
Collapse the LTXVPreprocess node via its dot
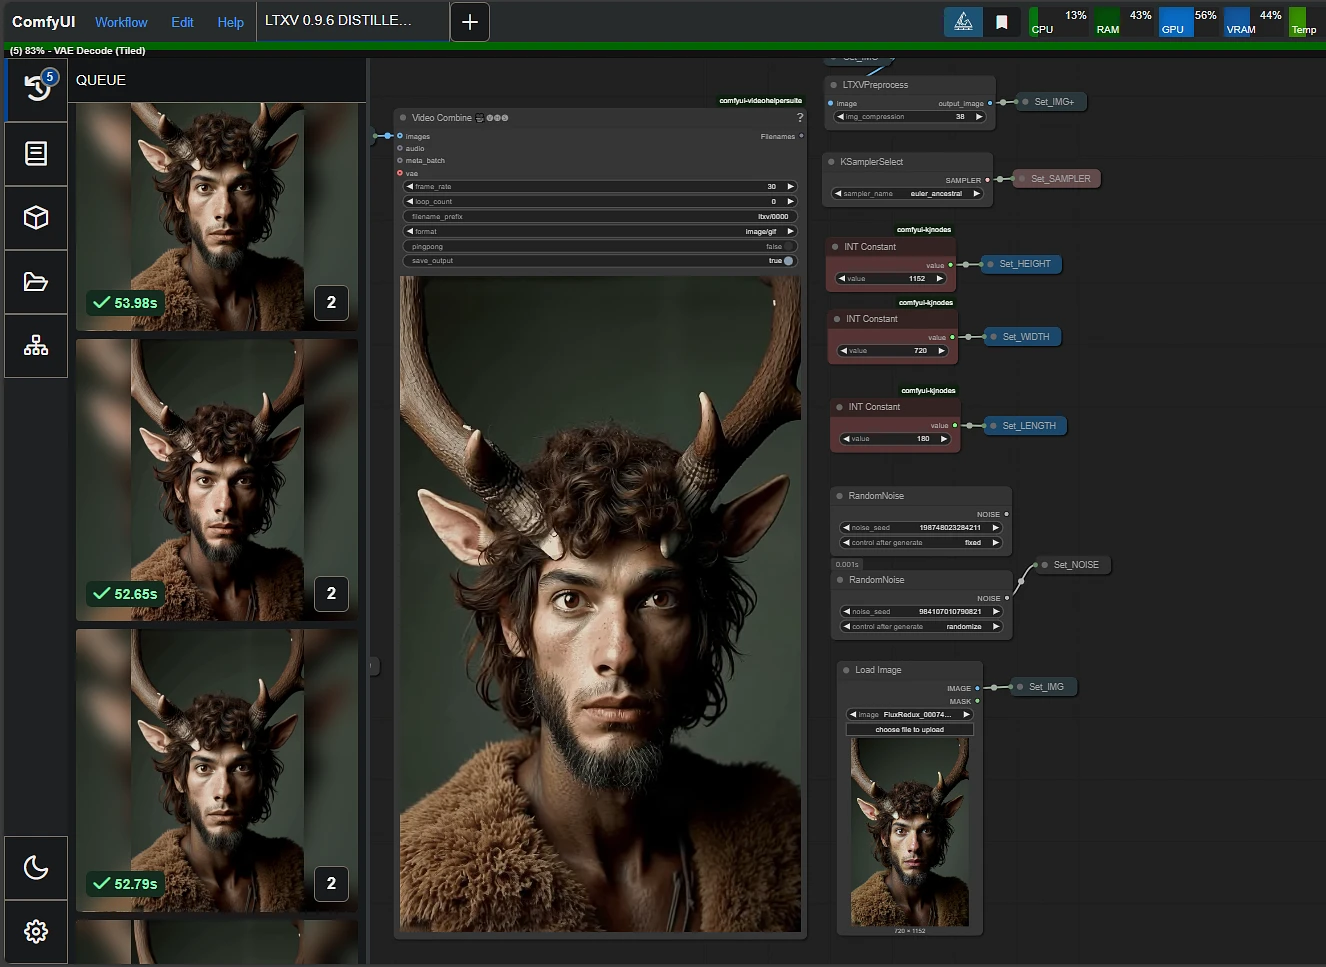833,85
